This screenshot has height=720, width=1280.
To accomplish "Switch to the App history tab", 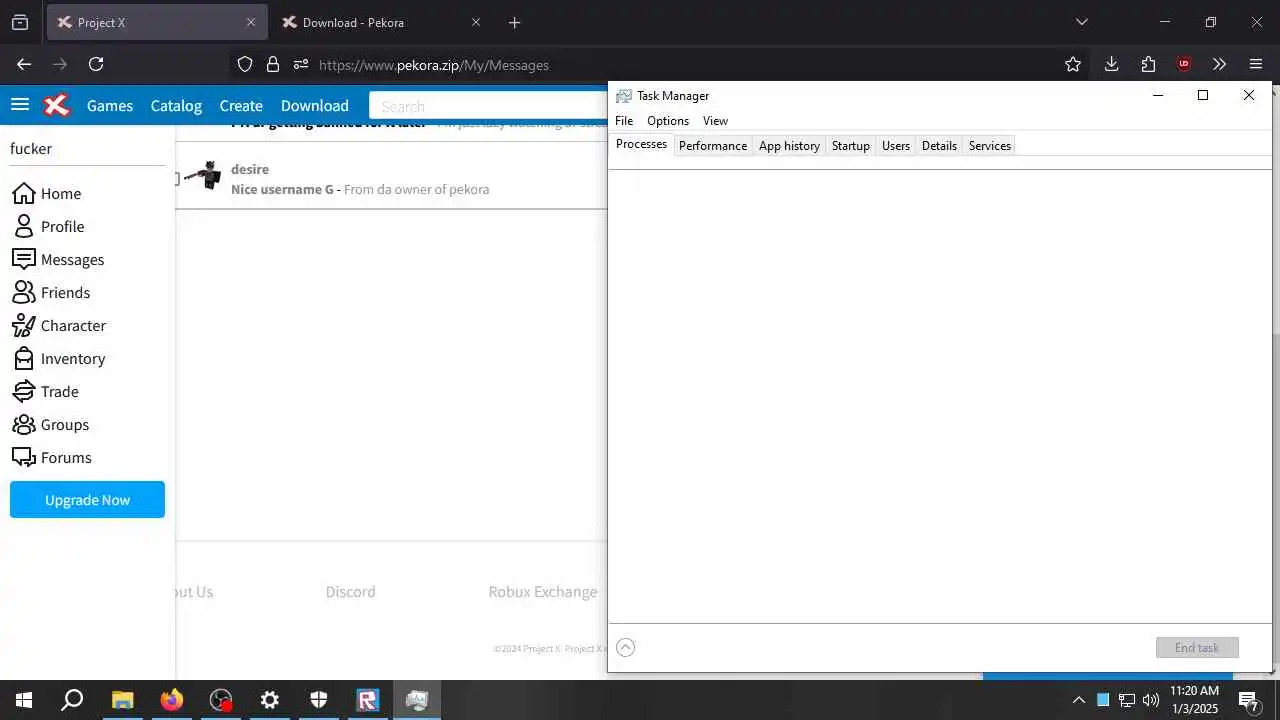I will 789,145.
